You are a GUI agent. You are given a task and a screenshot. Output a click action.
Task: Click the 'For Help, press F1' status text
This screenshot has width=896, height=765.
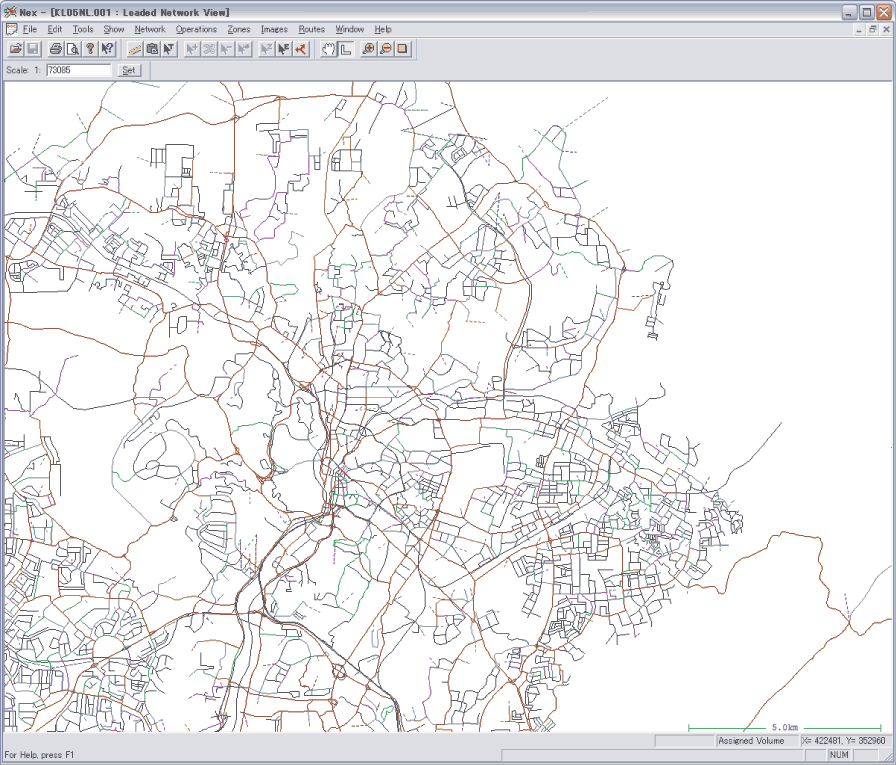pyautogui.click(x=39, y=755)
